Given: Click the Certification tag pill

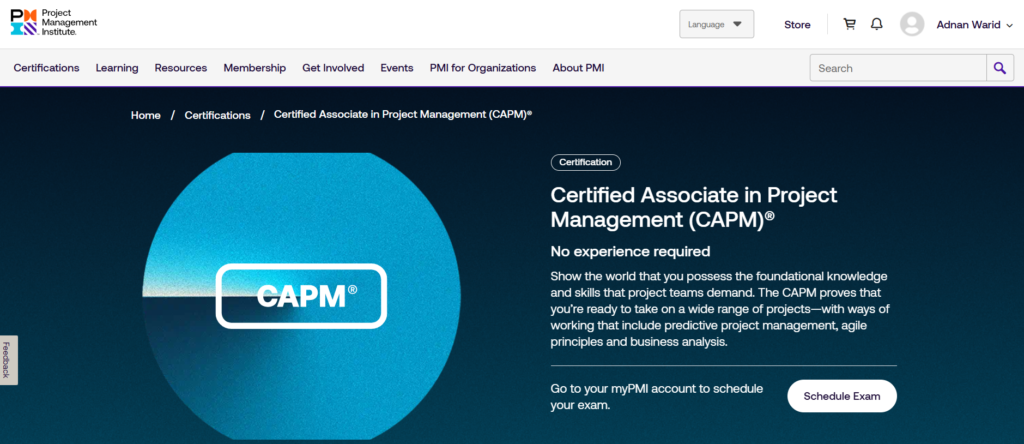Looking at the screenshot, I should coord(586,162).
